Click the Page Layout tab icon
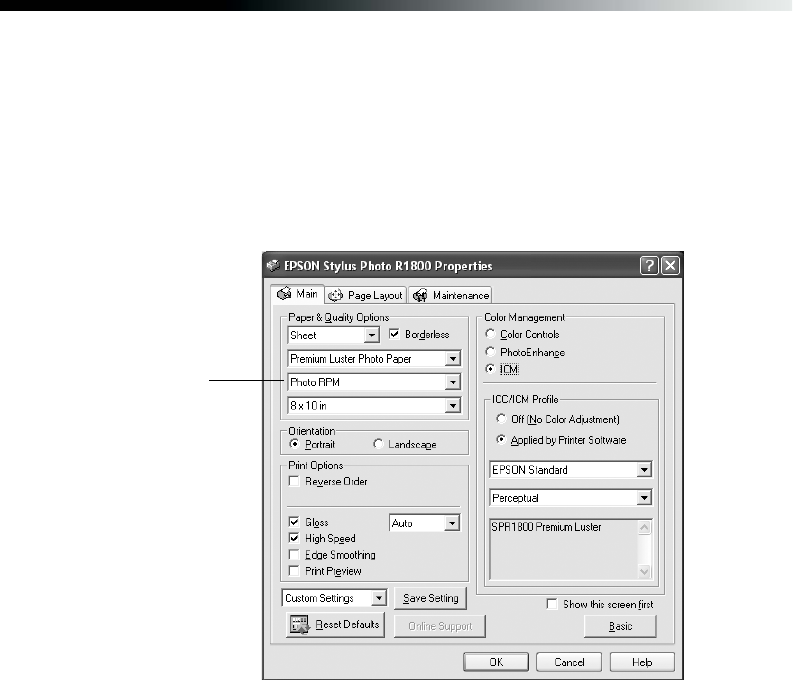The height and width of the screenshot is (680, 793). 335,295
